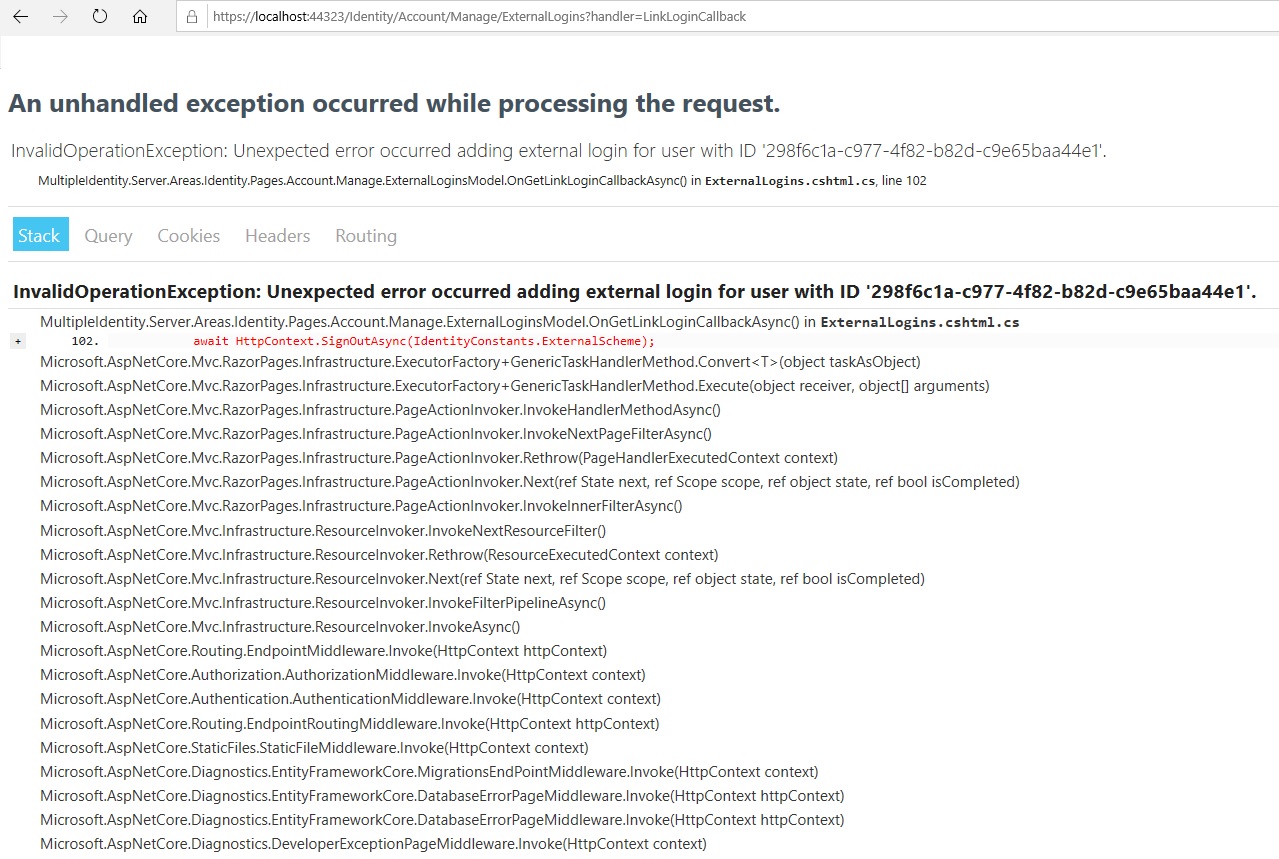Select the active Stack tab
Image resolution: width=1279 pixels, height=859 pixels.
pyautogui.click(x=39, y=235)
